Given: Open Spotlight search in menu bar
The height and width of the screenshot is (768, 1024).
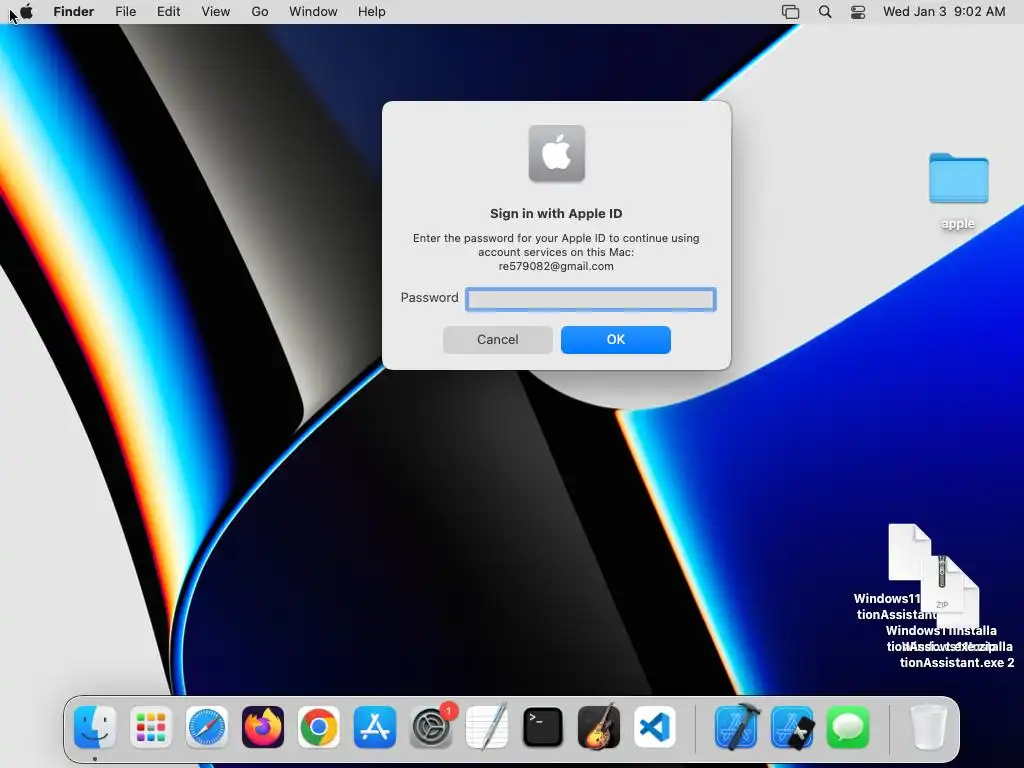Looking at the screenshot, I should click(825, 12).
